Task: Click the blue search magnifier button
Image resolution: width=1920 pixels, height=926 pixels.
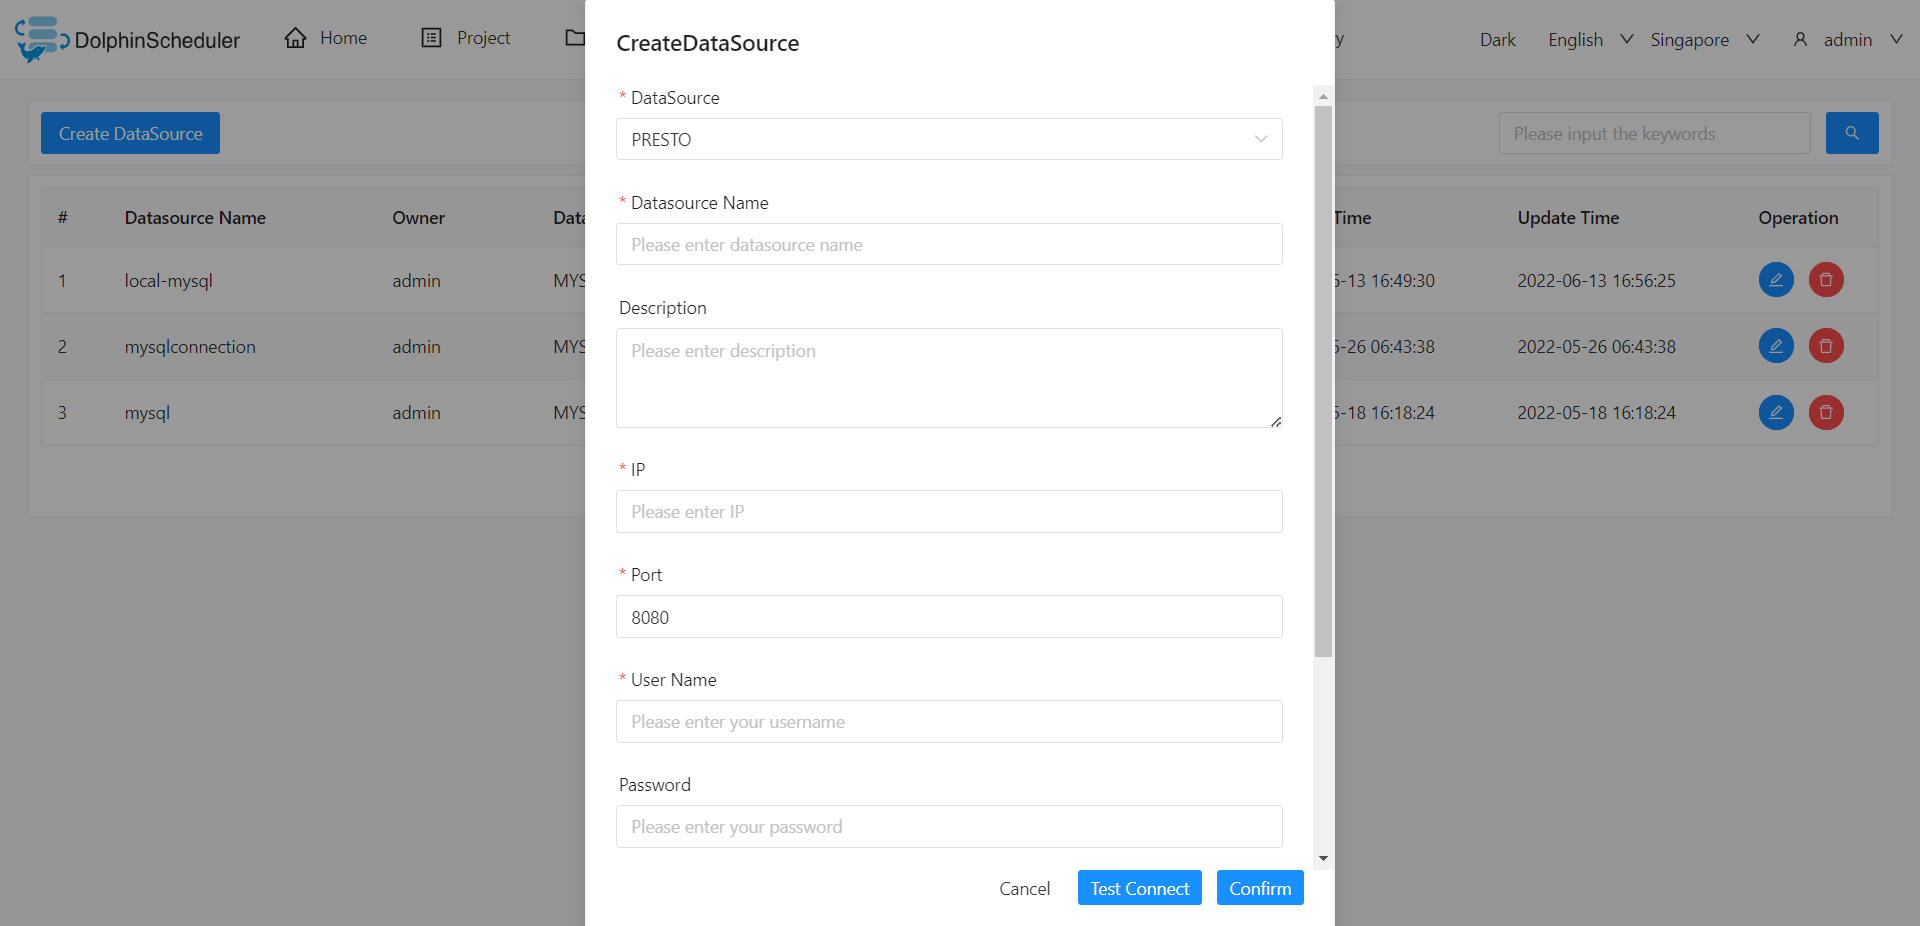Action: (x=1852, y=133)
